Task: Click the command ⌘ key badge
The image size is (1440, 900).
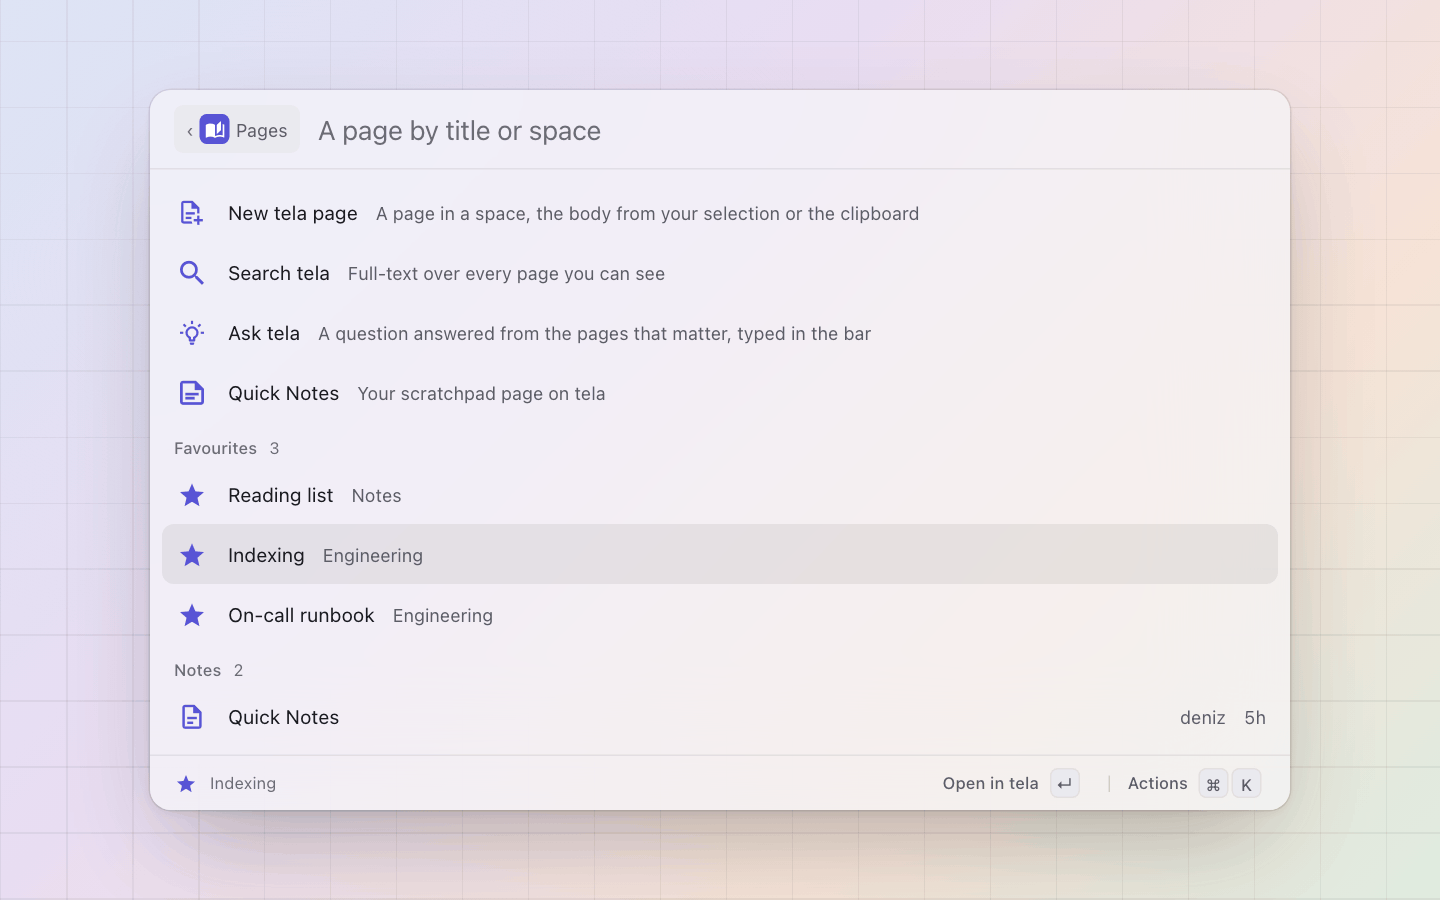Action: coord(1213,784)
